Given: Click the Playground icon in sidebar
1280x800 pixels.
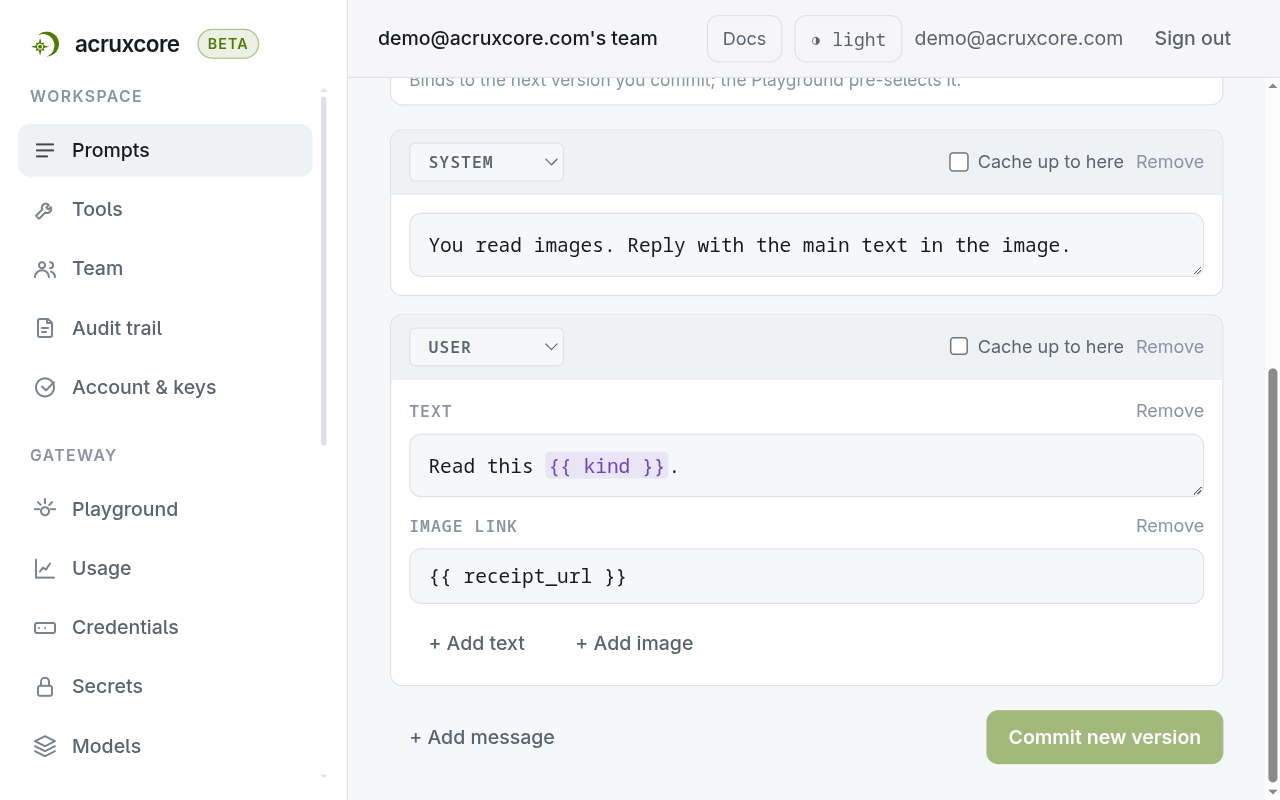Looking at the screenshot, I should (45, 509).
